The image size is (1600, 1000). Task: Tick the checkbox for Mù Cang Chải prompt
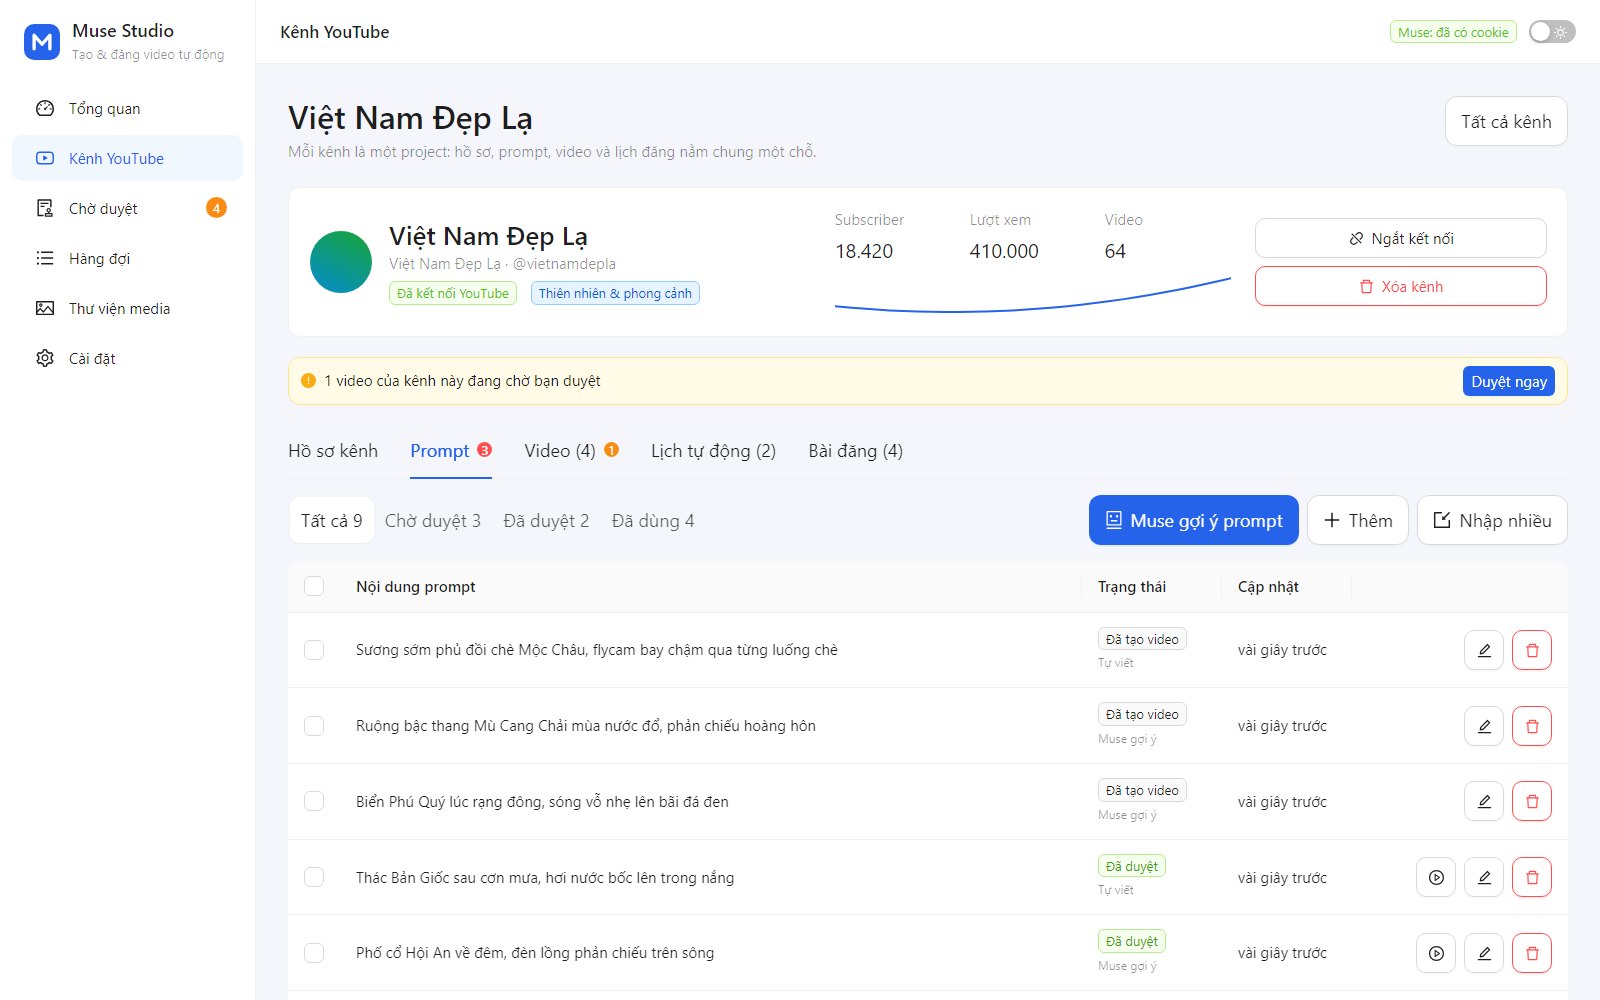pos(314,726)
